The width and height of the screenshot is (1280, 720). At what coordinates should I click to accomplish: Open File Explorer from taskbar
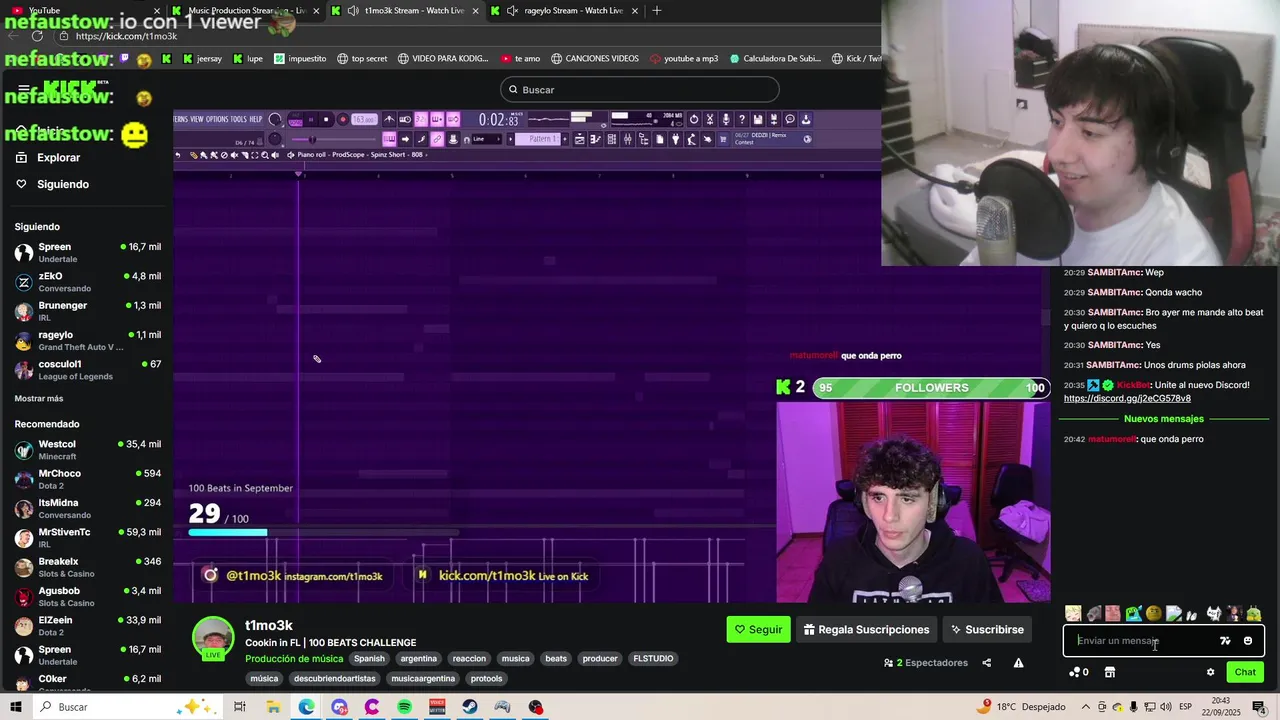pyautogui.click(x=273, y=707)
